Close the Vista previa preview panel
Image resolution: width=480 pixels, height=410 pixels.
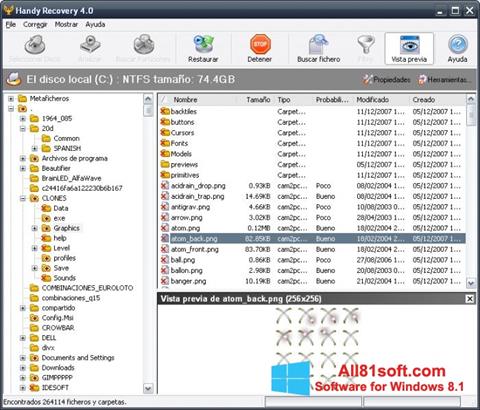[469, 299]
